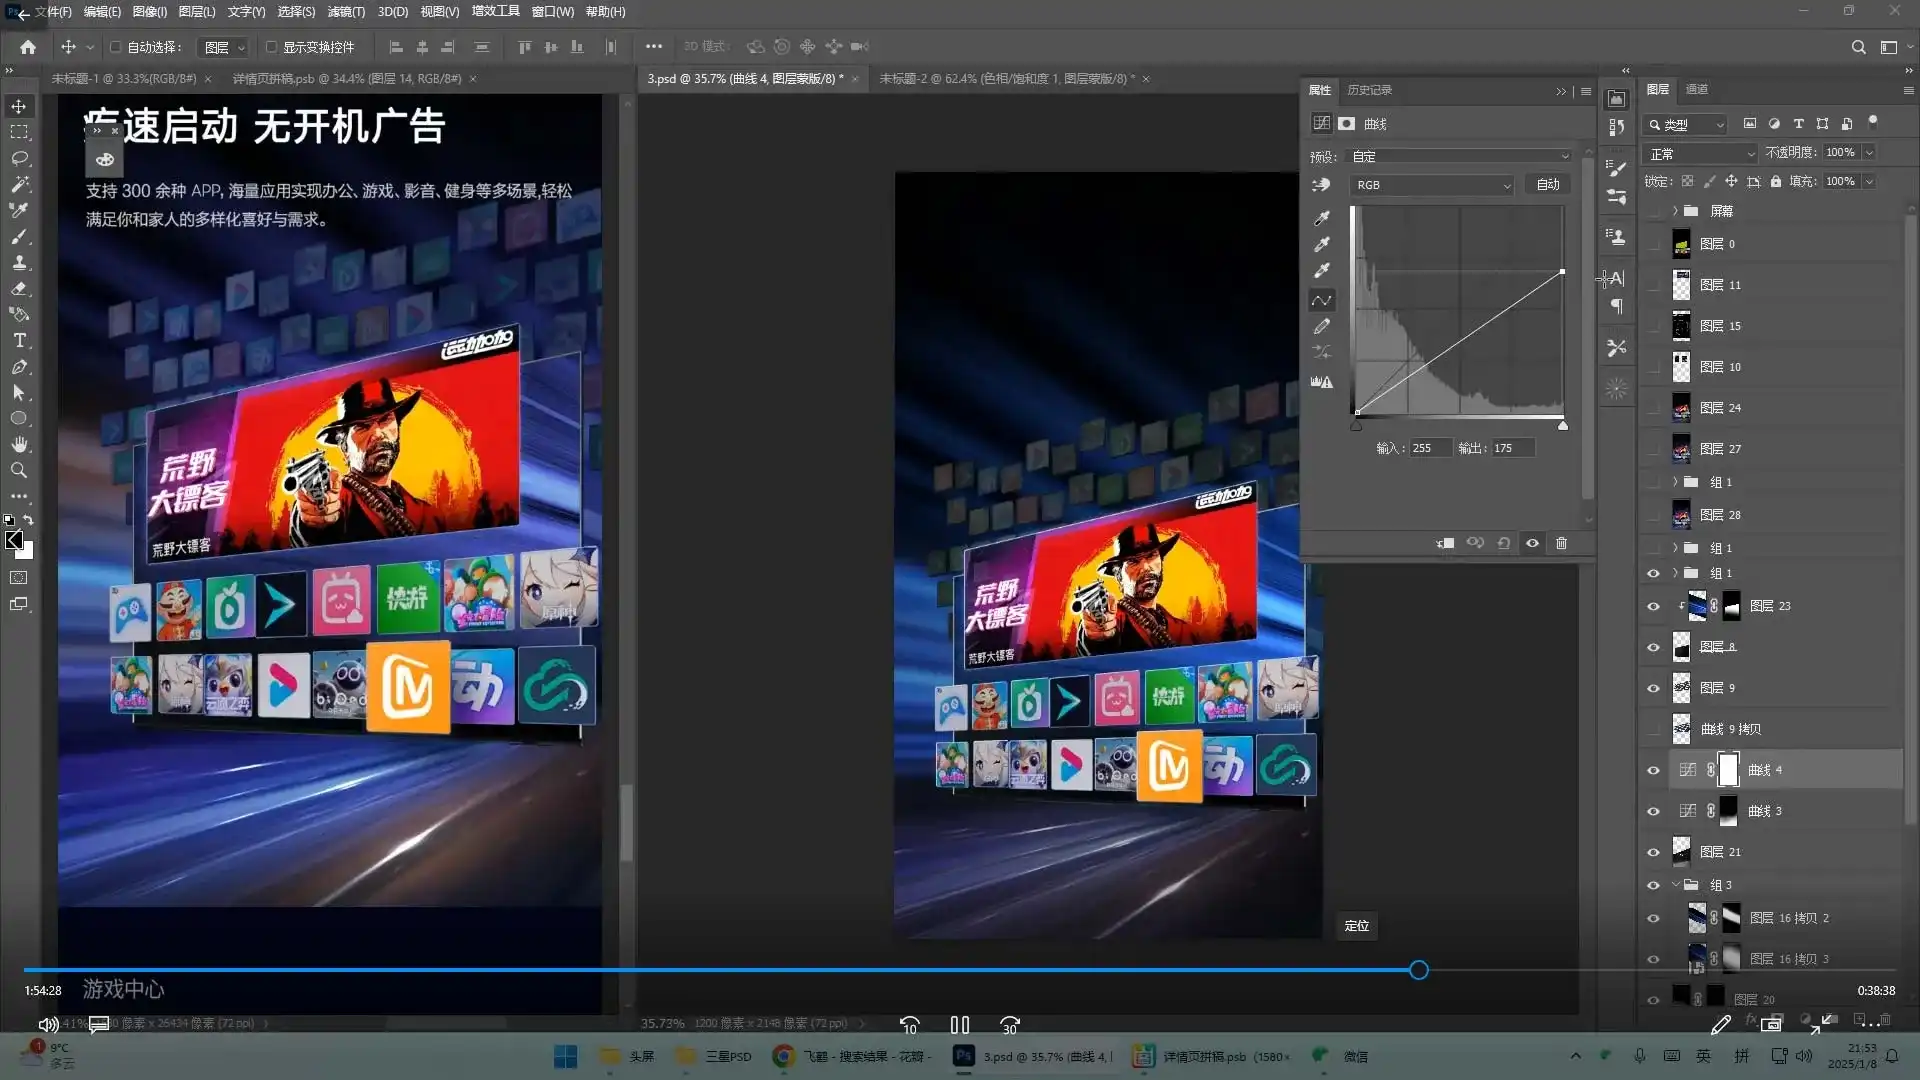This screenshot has width=1920, height=1080.
Task: Click the trash icon in Properties panel
Action: pyautogui.click(x=1561, y=543)
